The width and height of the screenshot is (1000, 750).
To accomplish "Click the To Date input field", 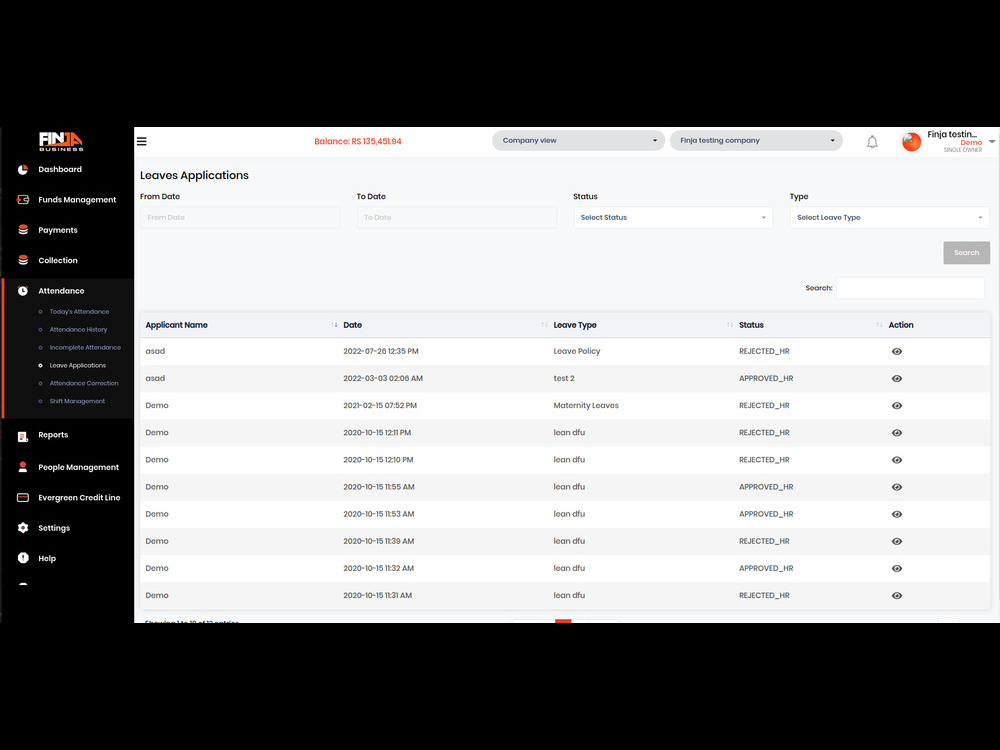I will 457,217.
